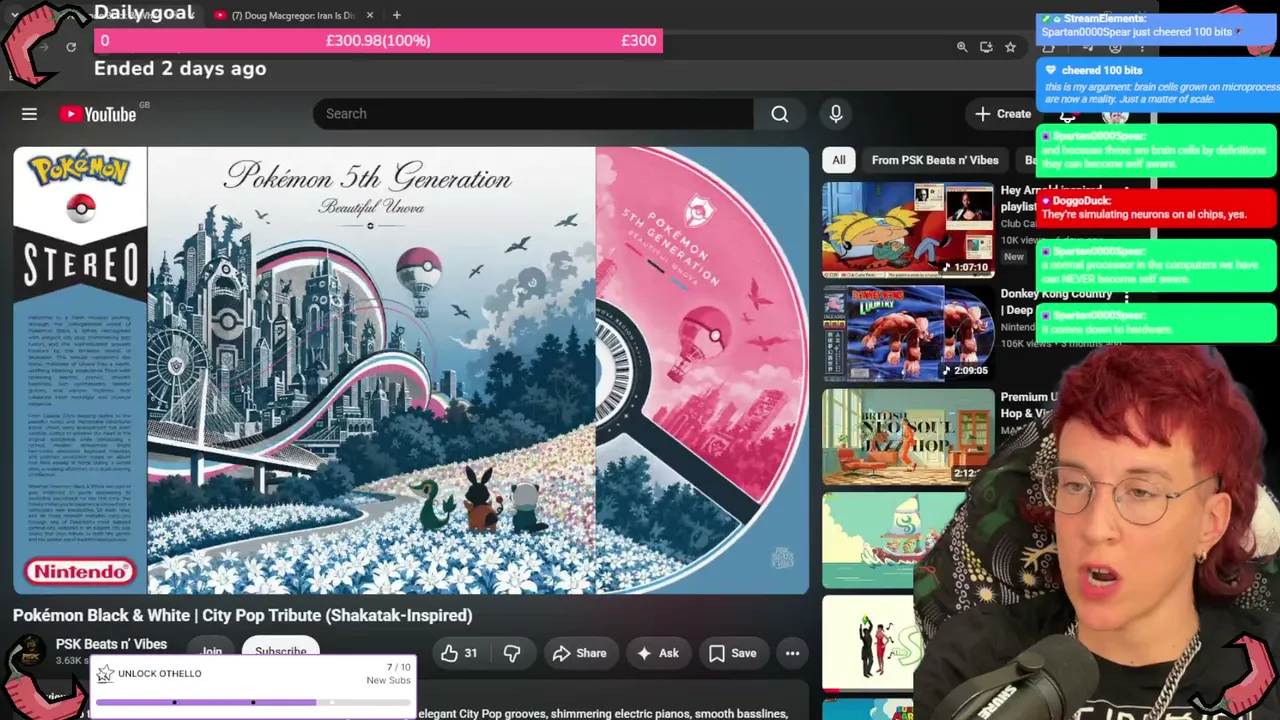Image resolution: width=1280 pixels, height=720 pixels.
Task: Click the New badge on Hey Arnold video
Action: (x=1014, y=257)
